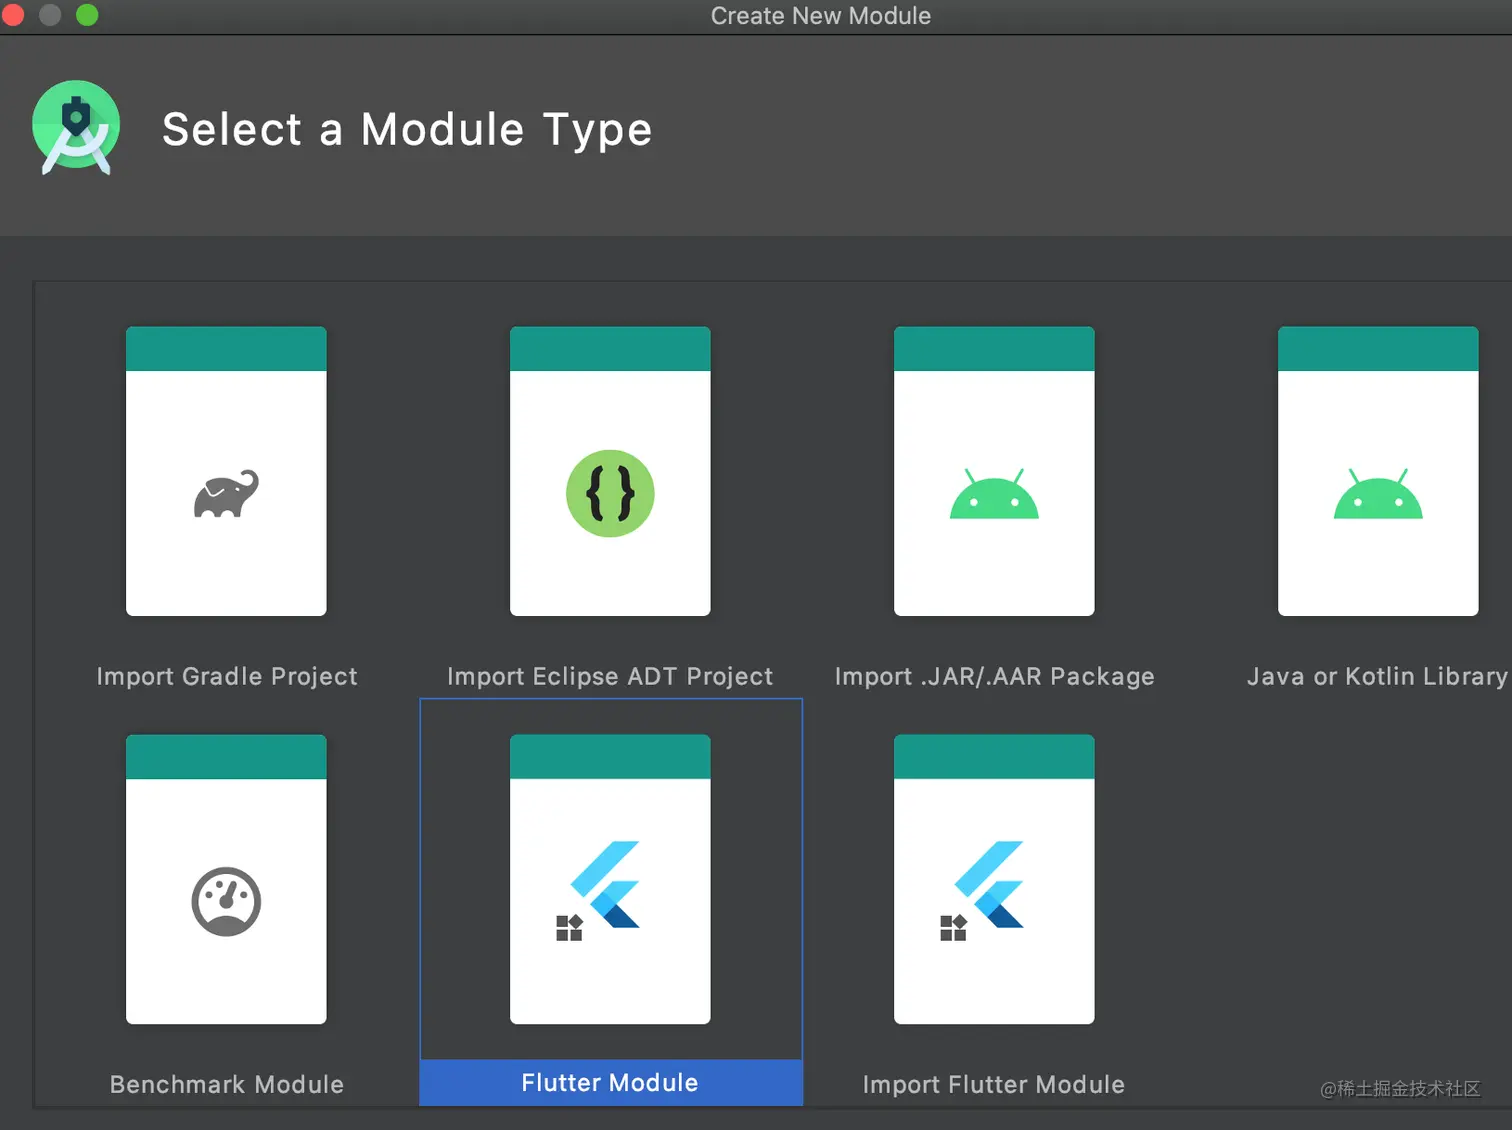Select the Eclipse ADT braces icon card
1512x1130 pixels.
(x=610, y=471)
